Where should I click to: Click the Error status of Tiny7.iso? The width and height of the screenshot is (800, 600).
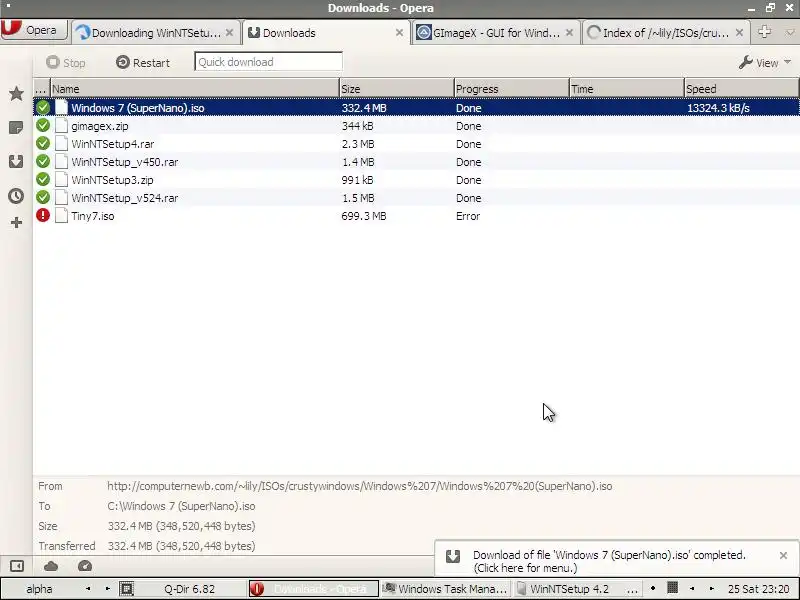coord(468,216)
